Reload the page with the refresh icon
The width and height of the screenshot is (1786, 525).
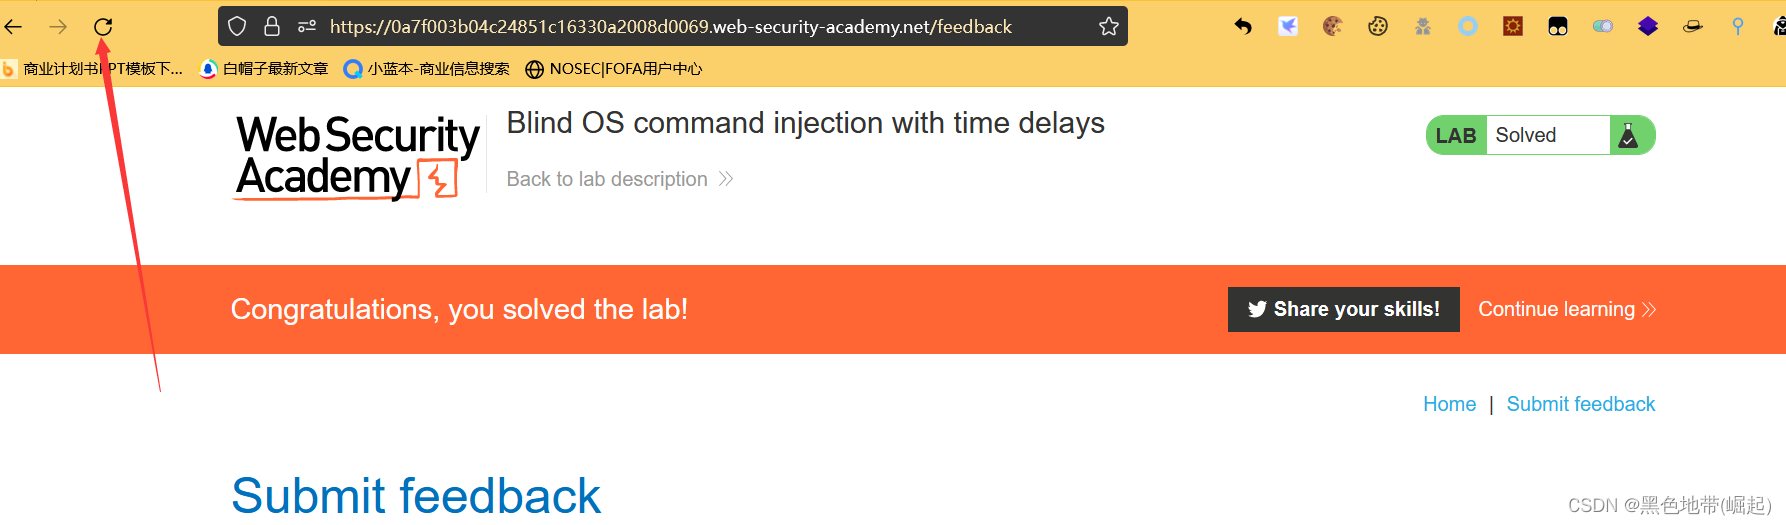pos(103,27)
